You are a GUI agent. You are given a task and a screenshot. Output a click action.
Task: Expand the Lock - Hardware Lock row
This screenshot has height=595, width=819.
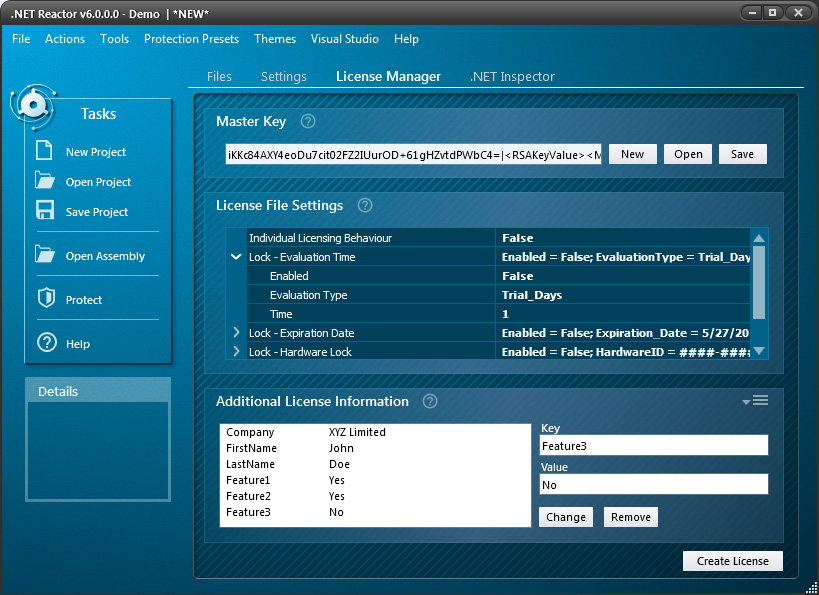click(236, 352)
